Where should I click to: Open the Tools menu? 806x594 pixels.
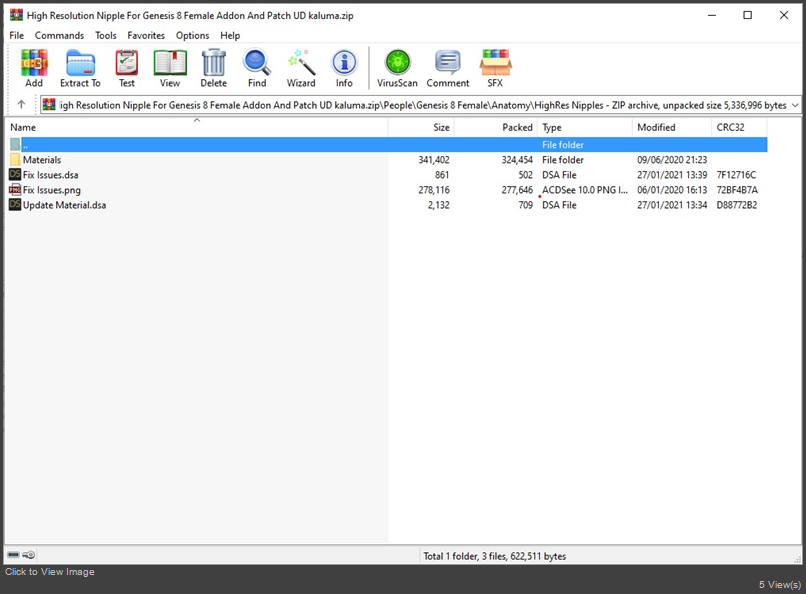click(x=105, y=35)
